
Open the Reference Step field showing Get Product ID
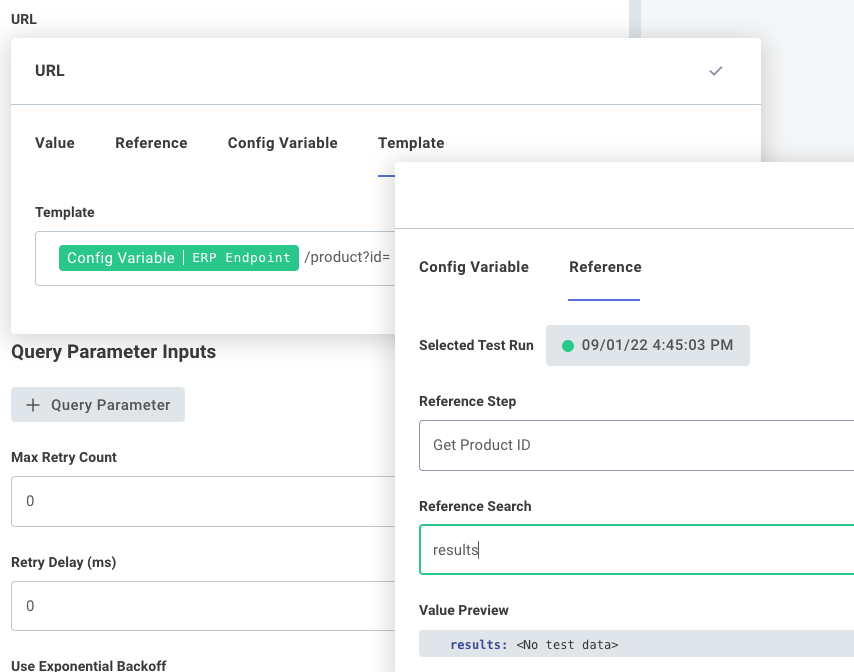tap(635, 445)
